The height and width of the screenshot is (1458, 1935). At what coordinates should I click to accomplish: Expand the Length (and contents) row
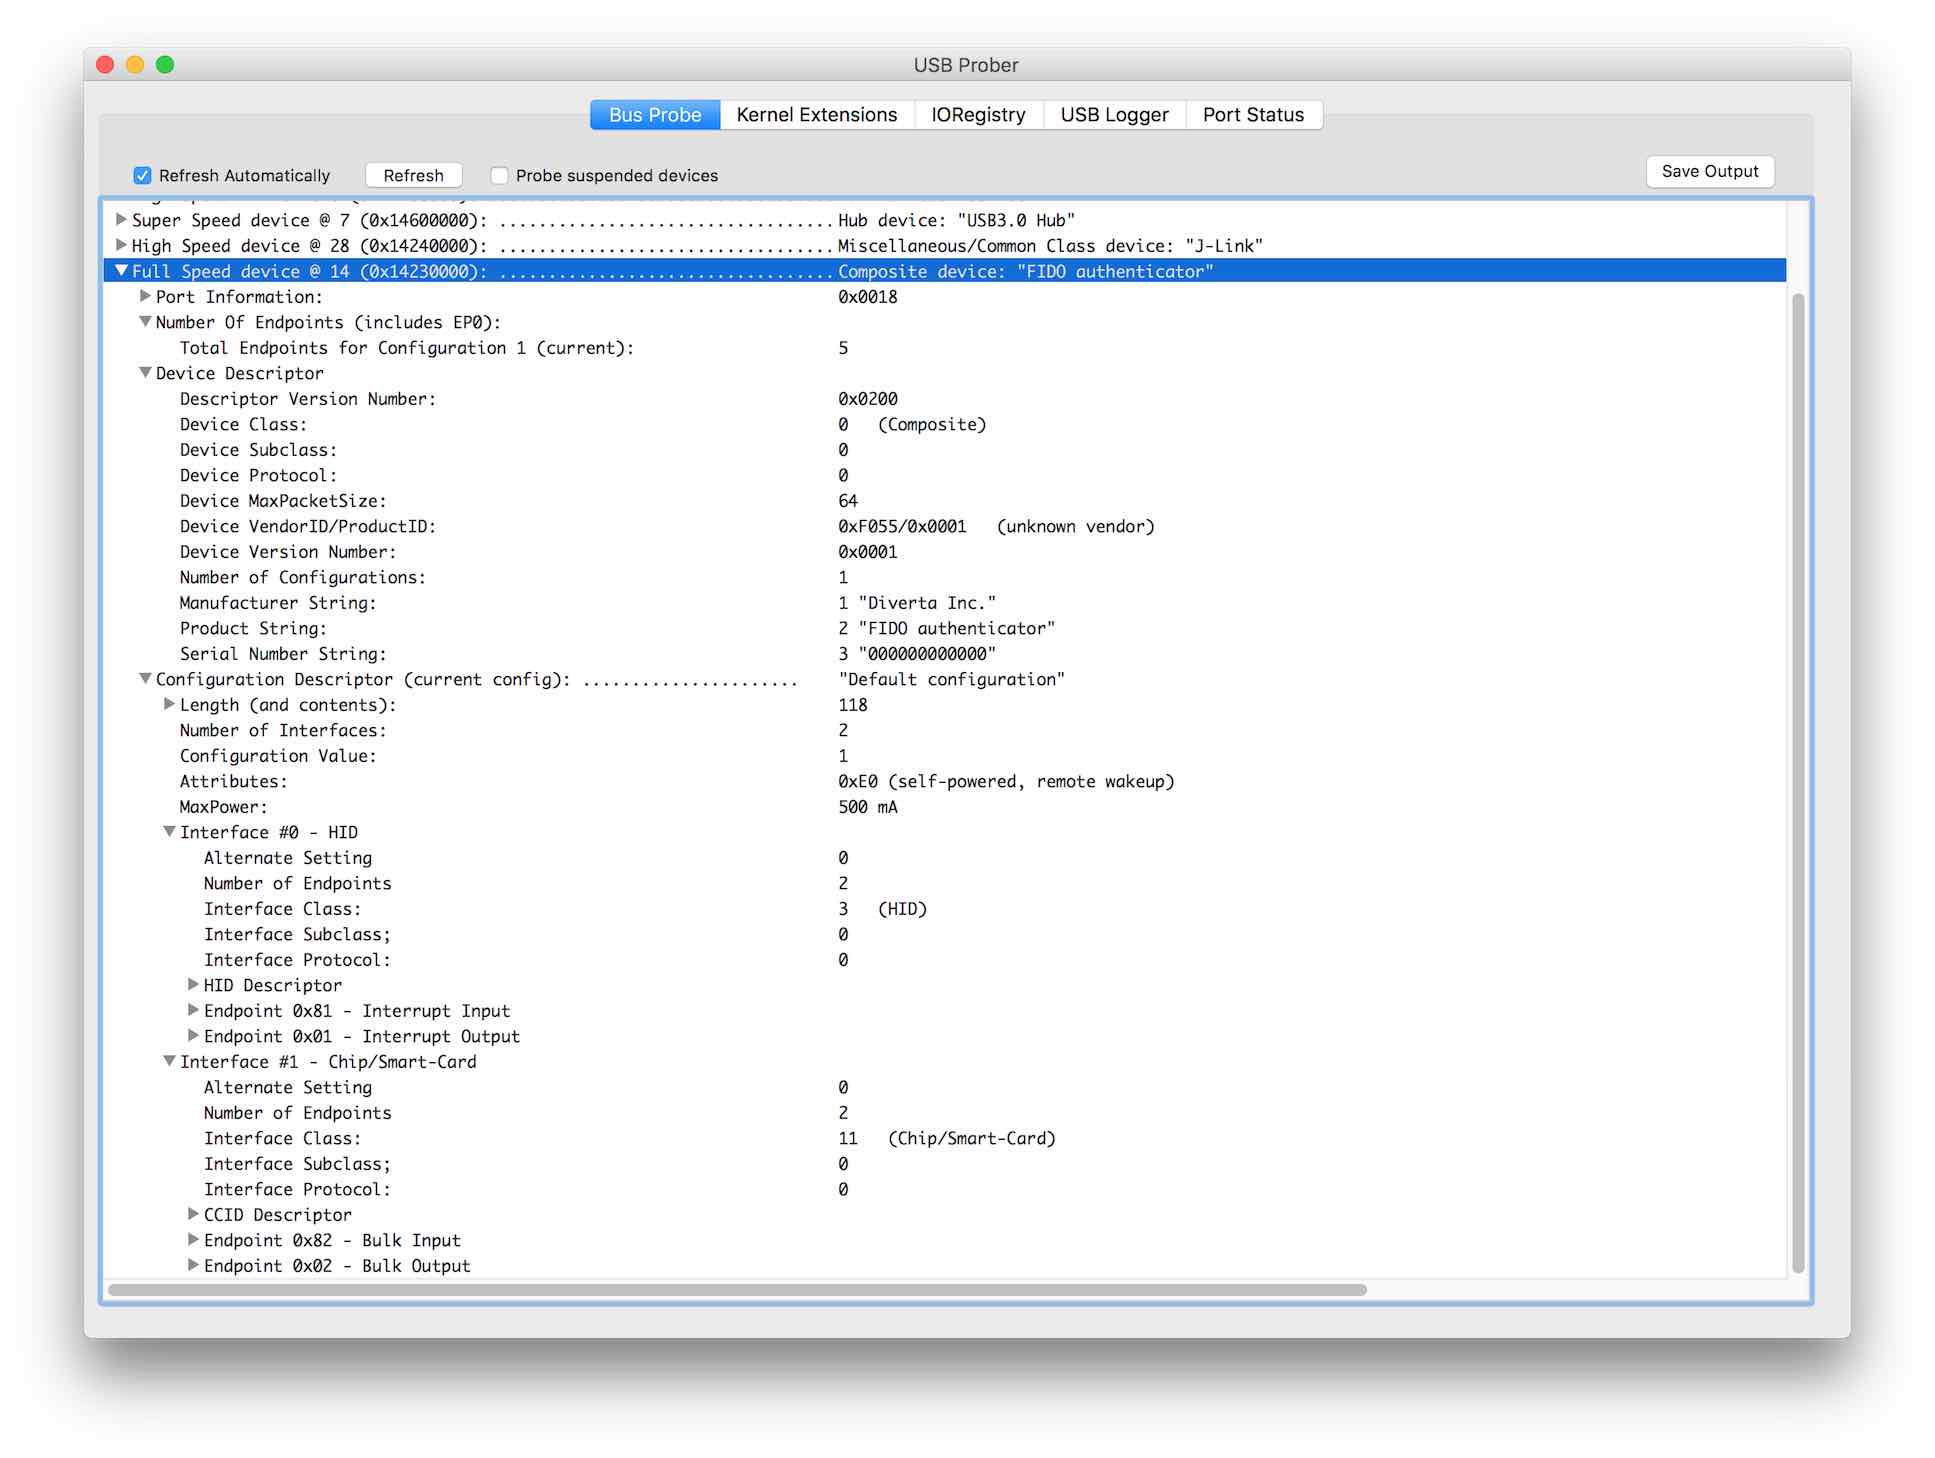point(168,704)
